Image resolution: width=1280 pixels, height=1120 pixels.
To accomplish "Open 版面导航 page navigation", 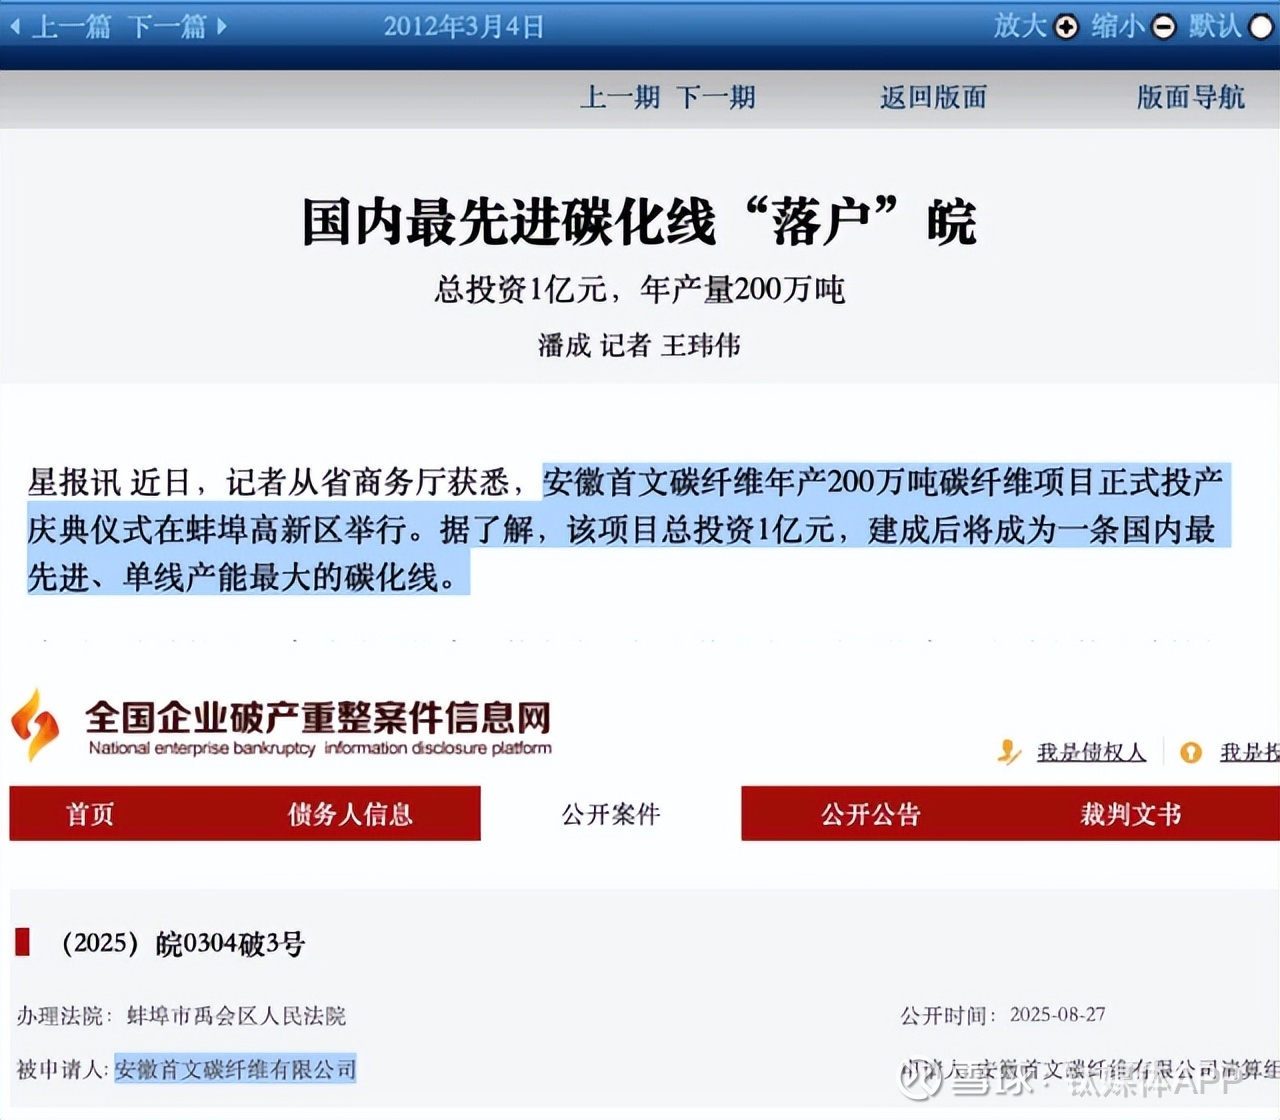I will click(x=1191, y=97).
